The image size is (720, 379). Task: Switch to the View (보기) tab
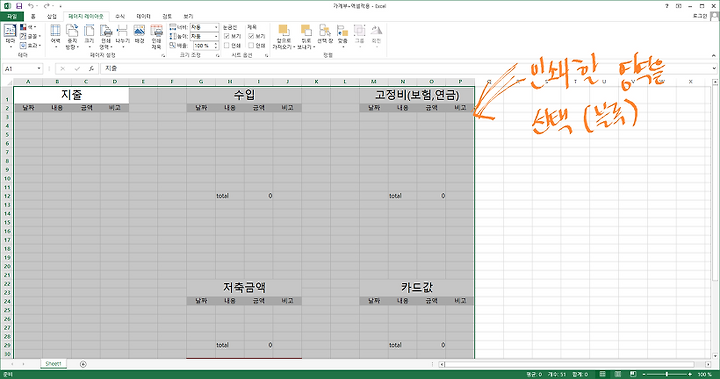coord(188,17)
